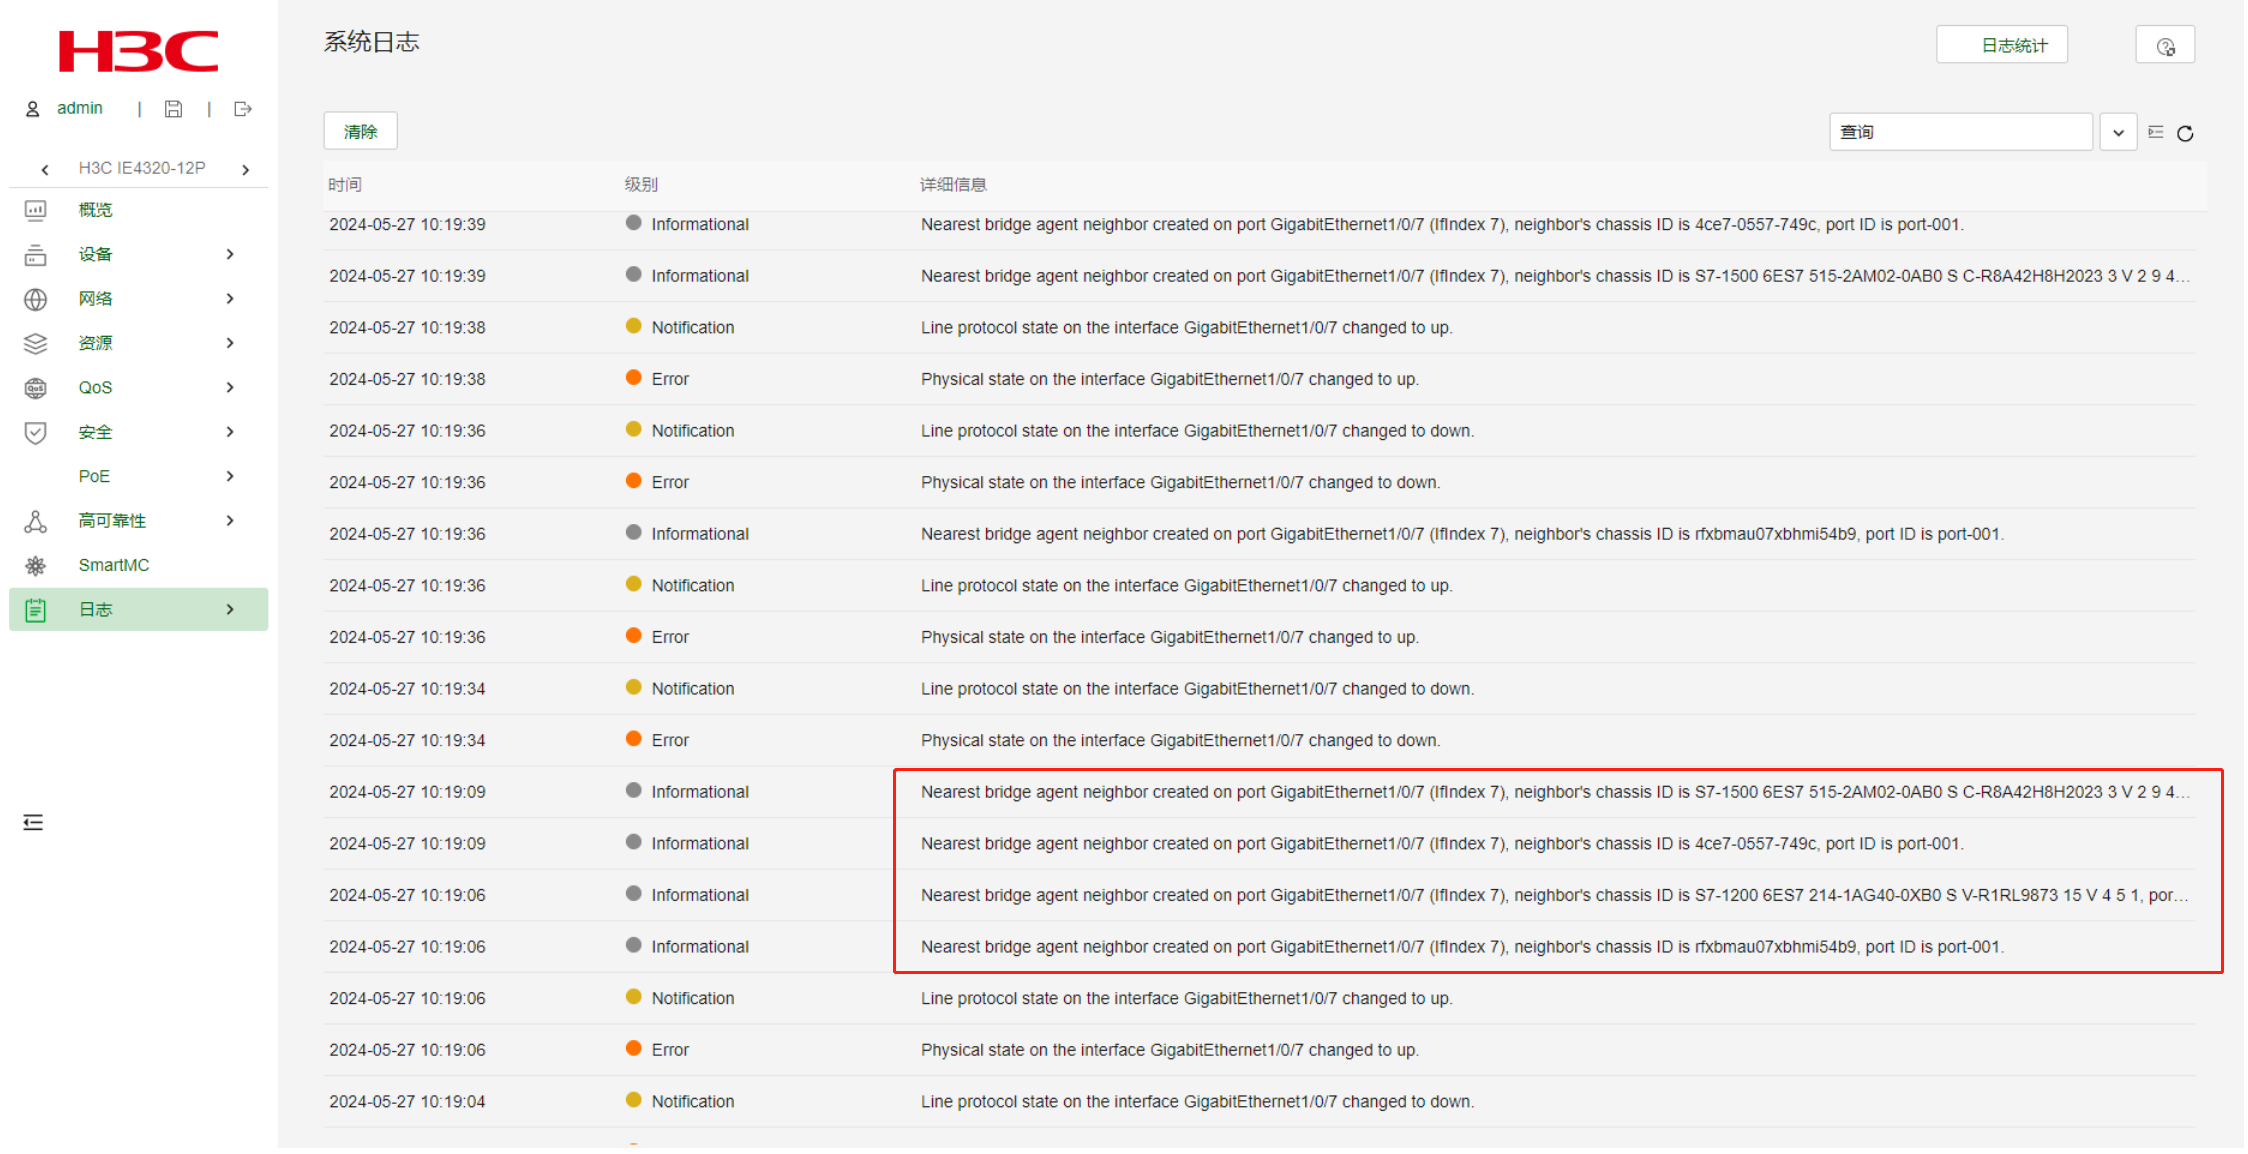Screen dimensions: 2248x1154
Task: Open the search dropdown arrow next to 查询
Action: click(x=2118, y=132)
